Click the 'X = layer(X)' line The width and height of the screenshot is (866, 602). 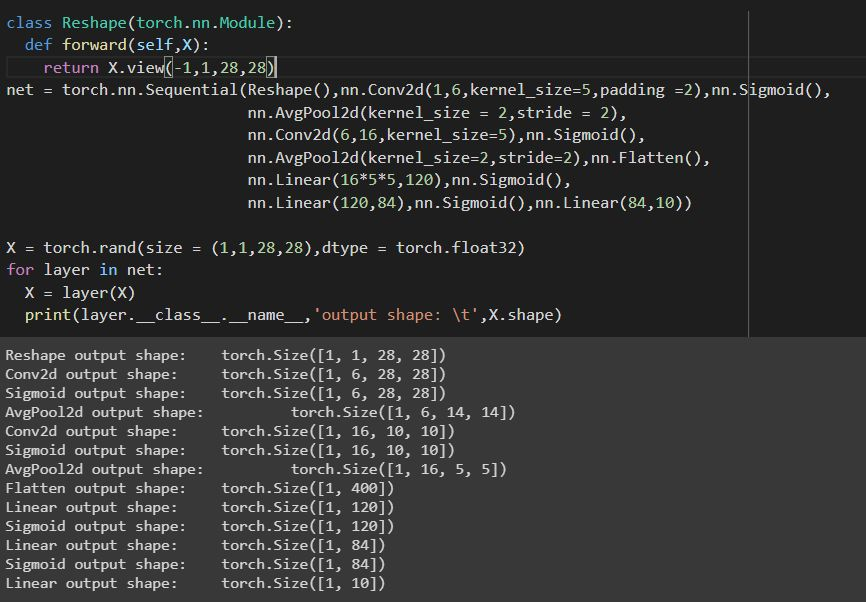[80, 293]
